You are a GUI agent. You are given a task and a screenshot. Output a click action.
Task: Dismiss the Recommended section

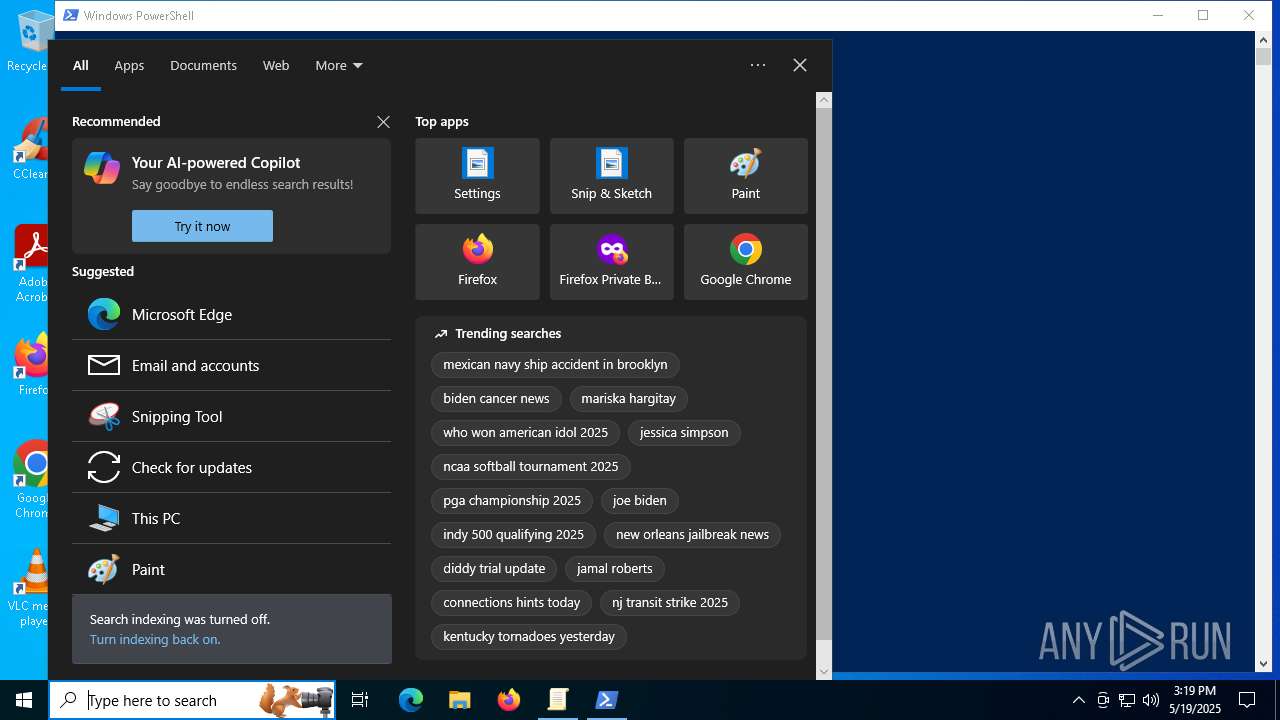click(383, 122)
